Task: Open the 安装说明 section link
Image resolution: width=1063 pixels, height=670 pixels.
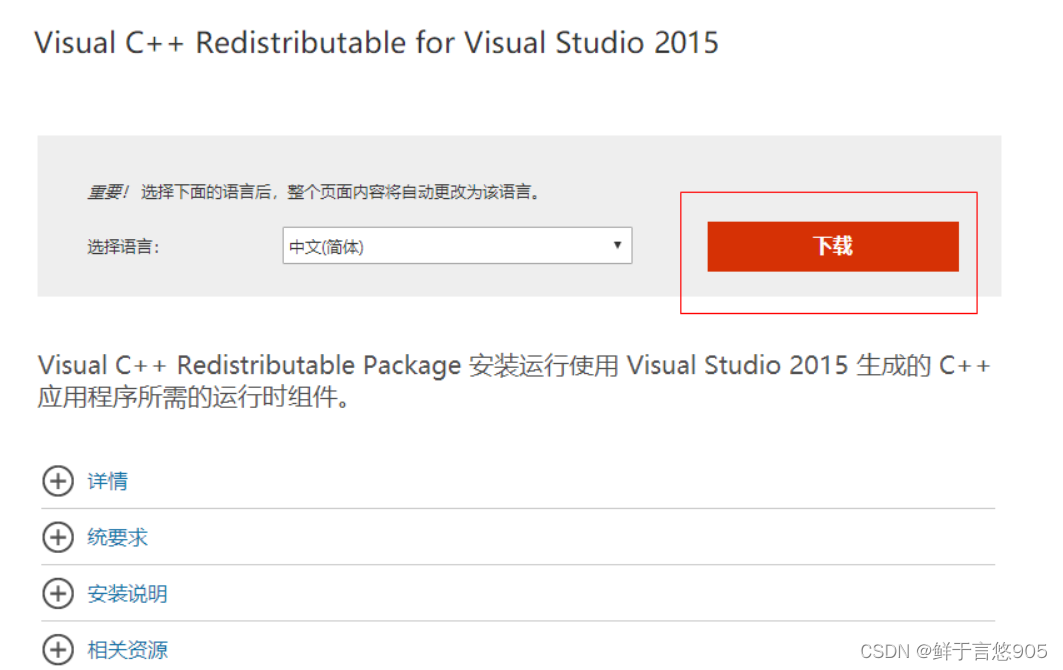Action: coord(127,593)
